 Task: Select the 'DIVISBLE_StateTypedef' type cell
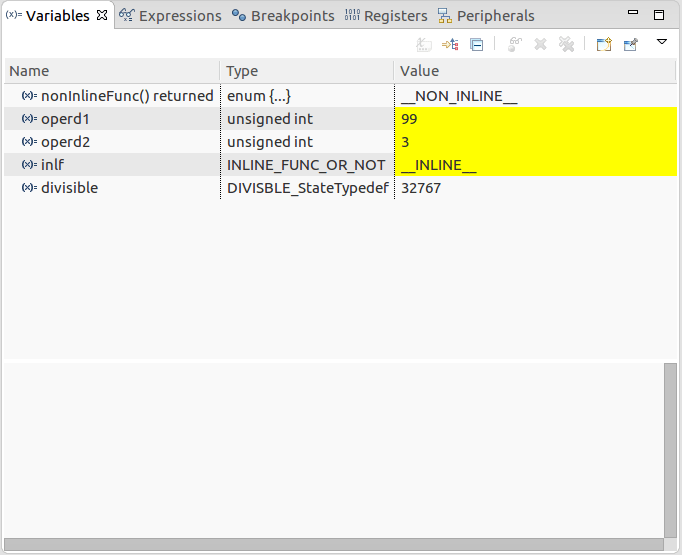pyautogui.click(x=307, y=188)
